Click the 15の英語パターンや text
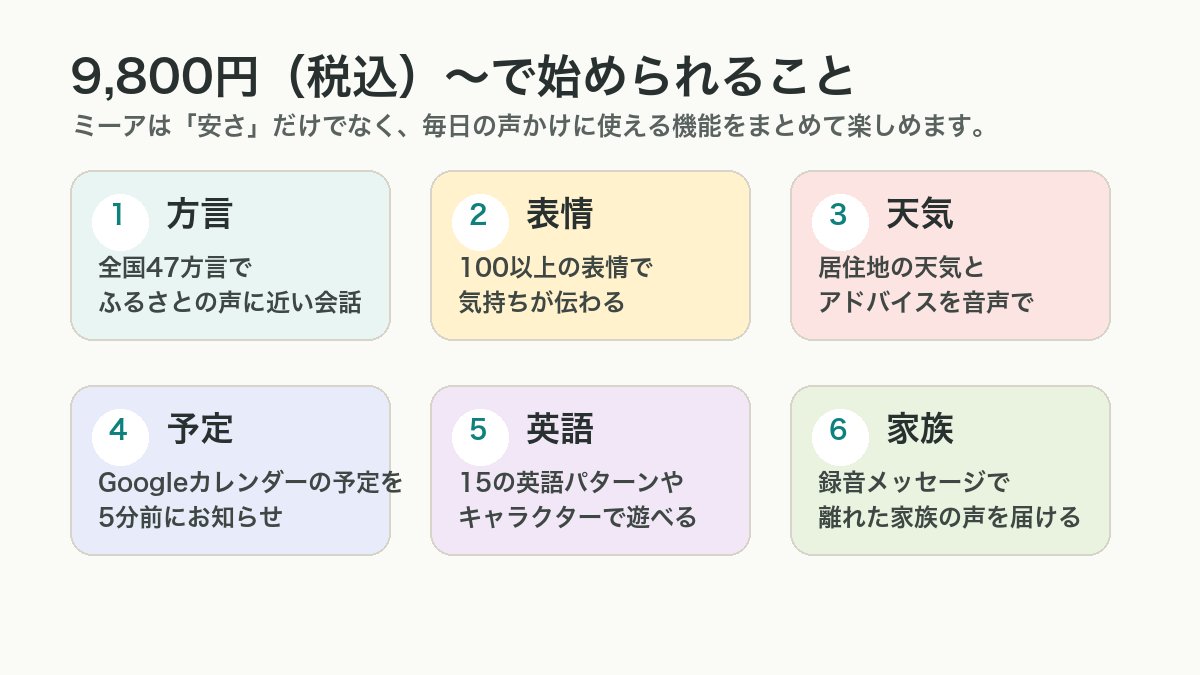This screenshot has width=1200, height=675. 571,483
